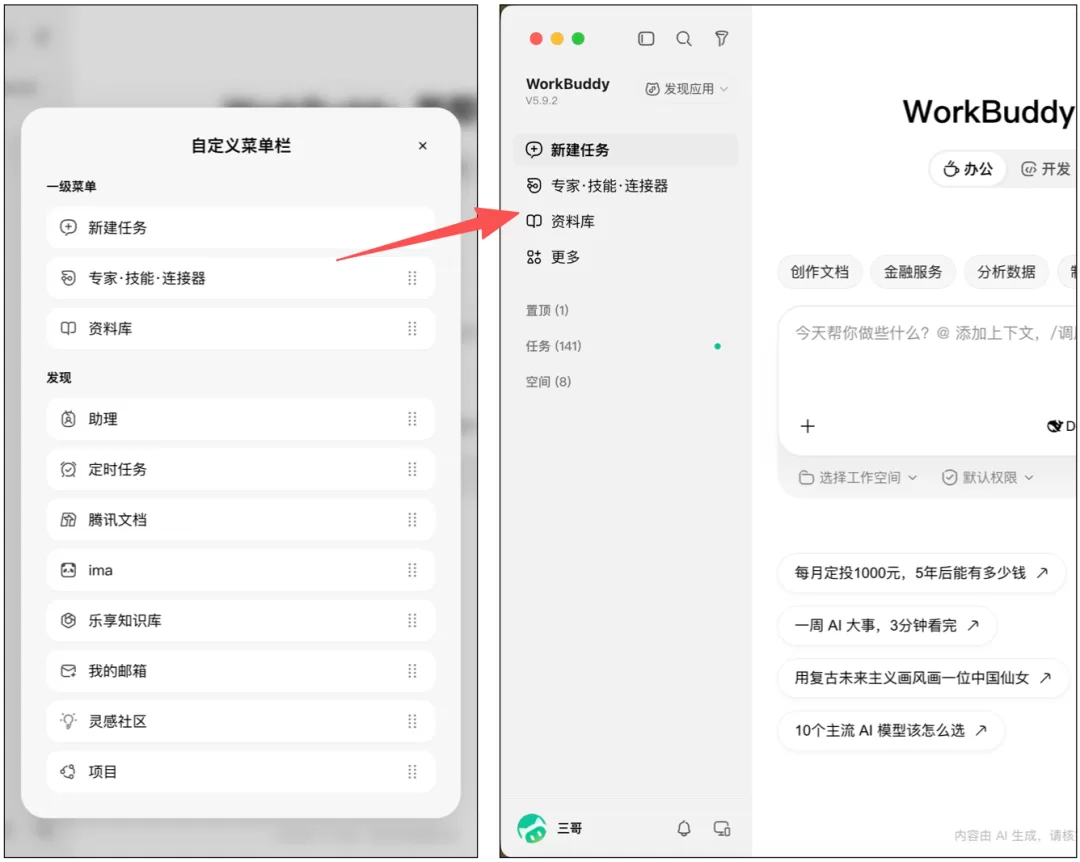The image size is (1080, 862).
Task: Open the 发现应用 dropdown
Action: click(x=686, y=89)
